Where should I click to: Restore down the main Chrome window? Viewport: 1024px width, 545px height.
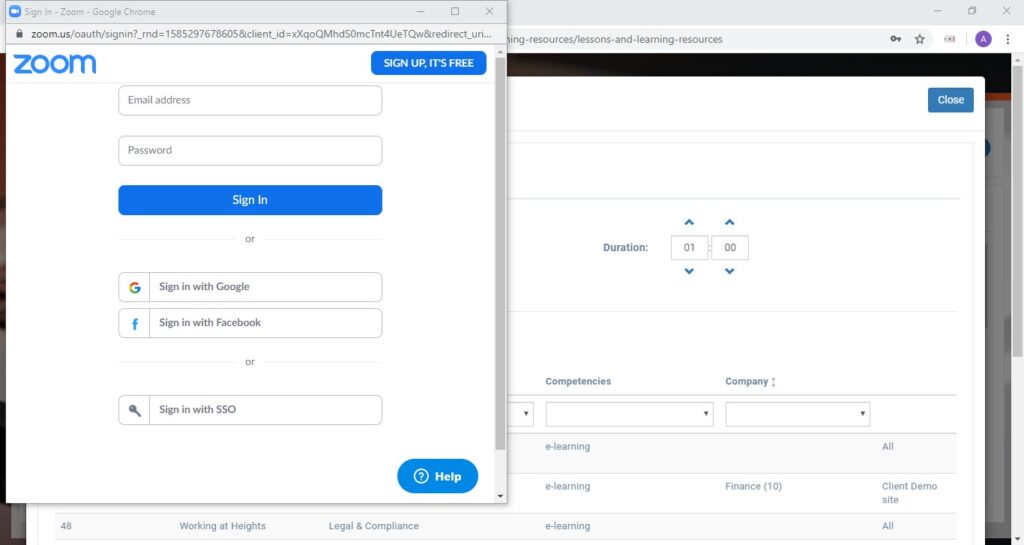pyautogui.click(x=972, y=10)
